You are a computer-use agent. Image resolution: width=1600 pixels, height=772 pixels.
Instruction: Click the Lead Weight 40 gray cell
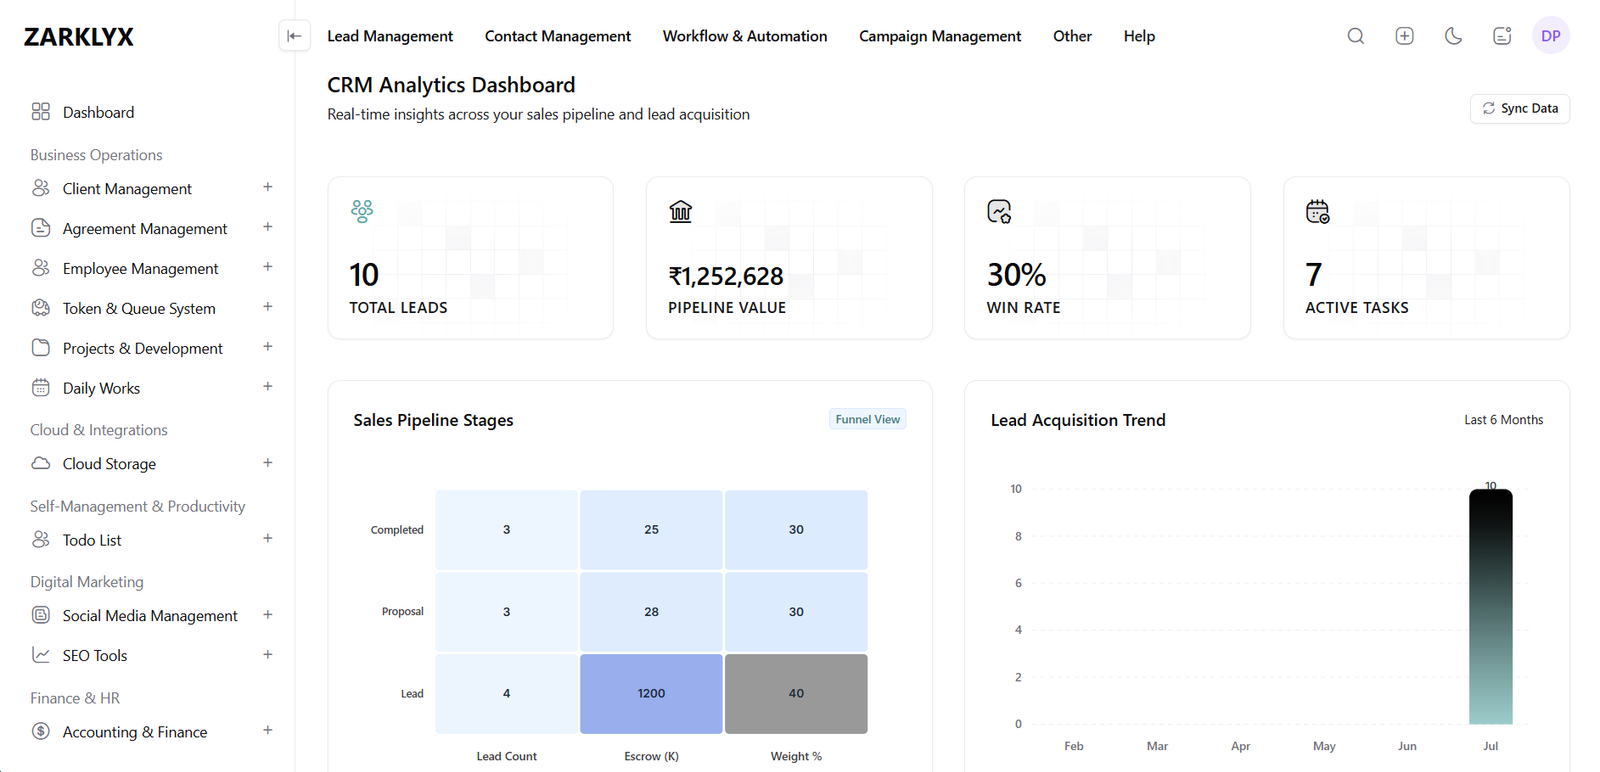(796, 693)
